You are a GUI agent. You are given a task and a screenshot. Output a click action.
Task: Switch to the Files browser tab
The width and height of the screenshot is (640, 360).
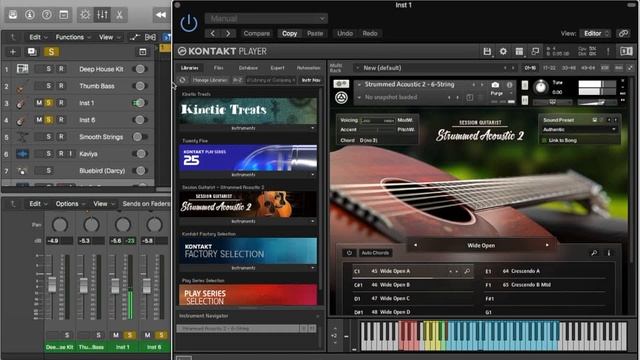click(218, 68)
